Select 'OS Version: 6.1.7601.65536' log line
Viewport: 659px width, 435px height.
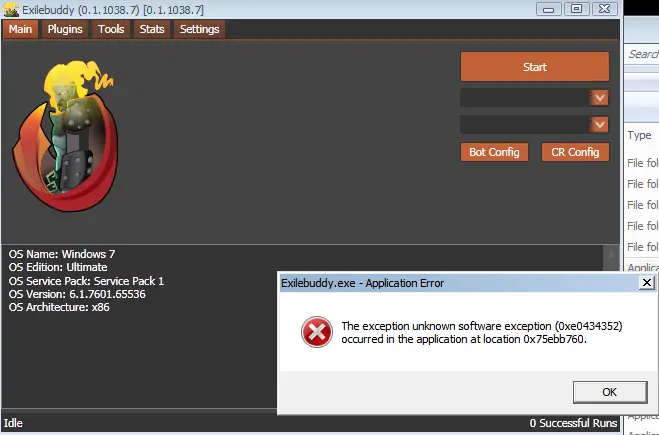(77, 294)
